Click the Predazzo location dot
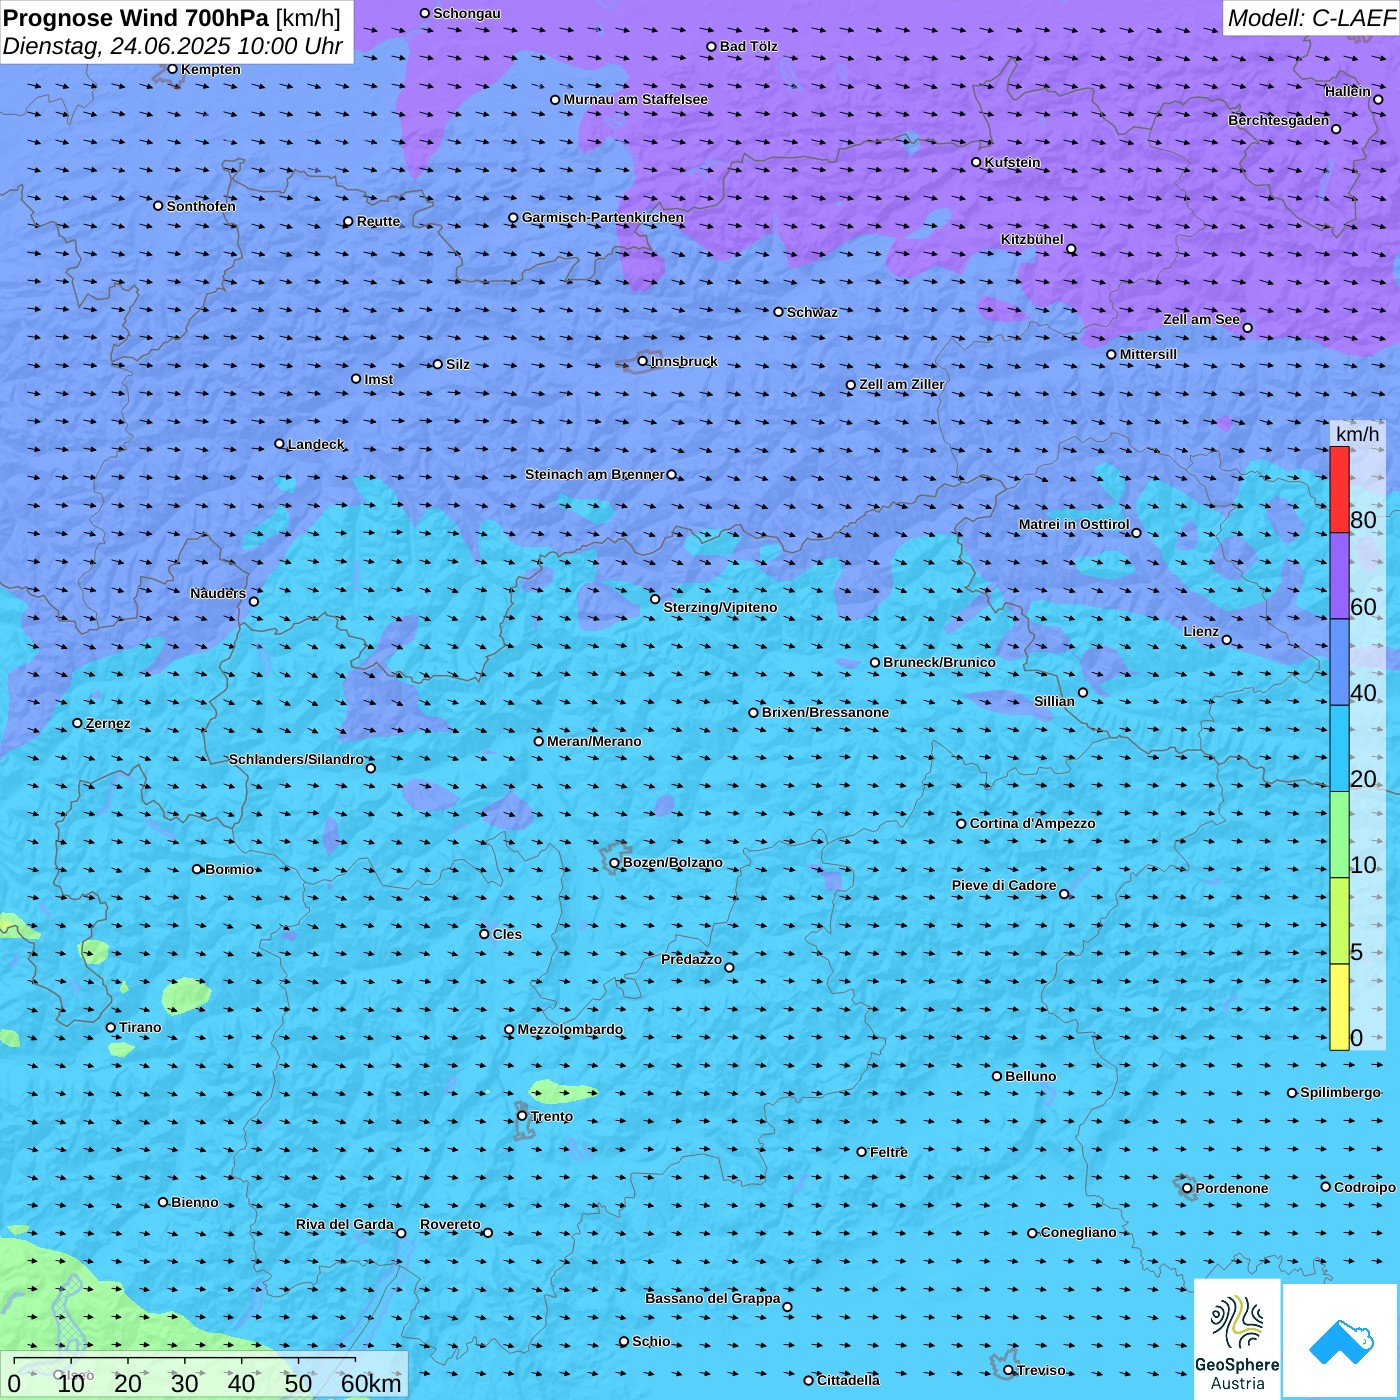This screenshot has width=1400, height=1400. [730, 967]
